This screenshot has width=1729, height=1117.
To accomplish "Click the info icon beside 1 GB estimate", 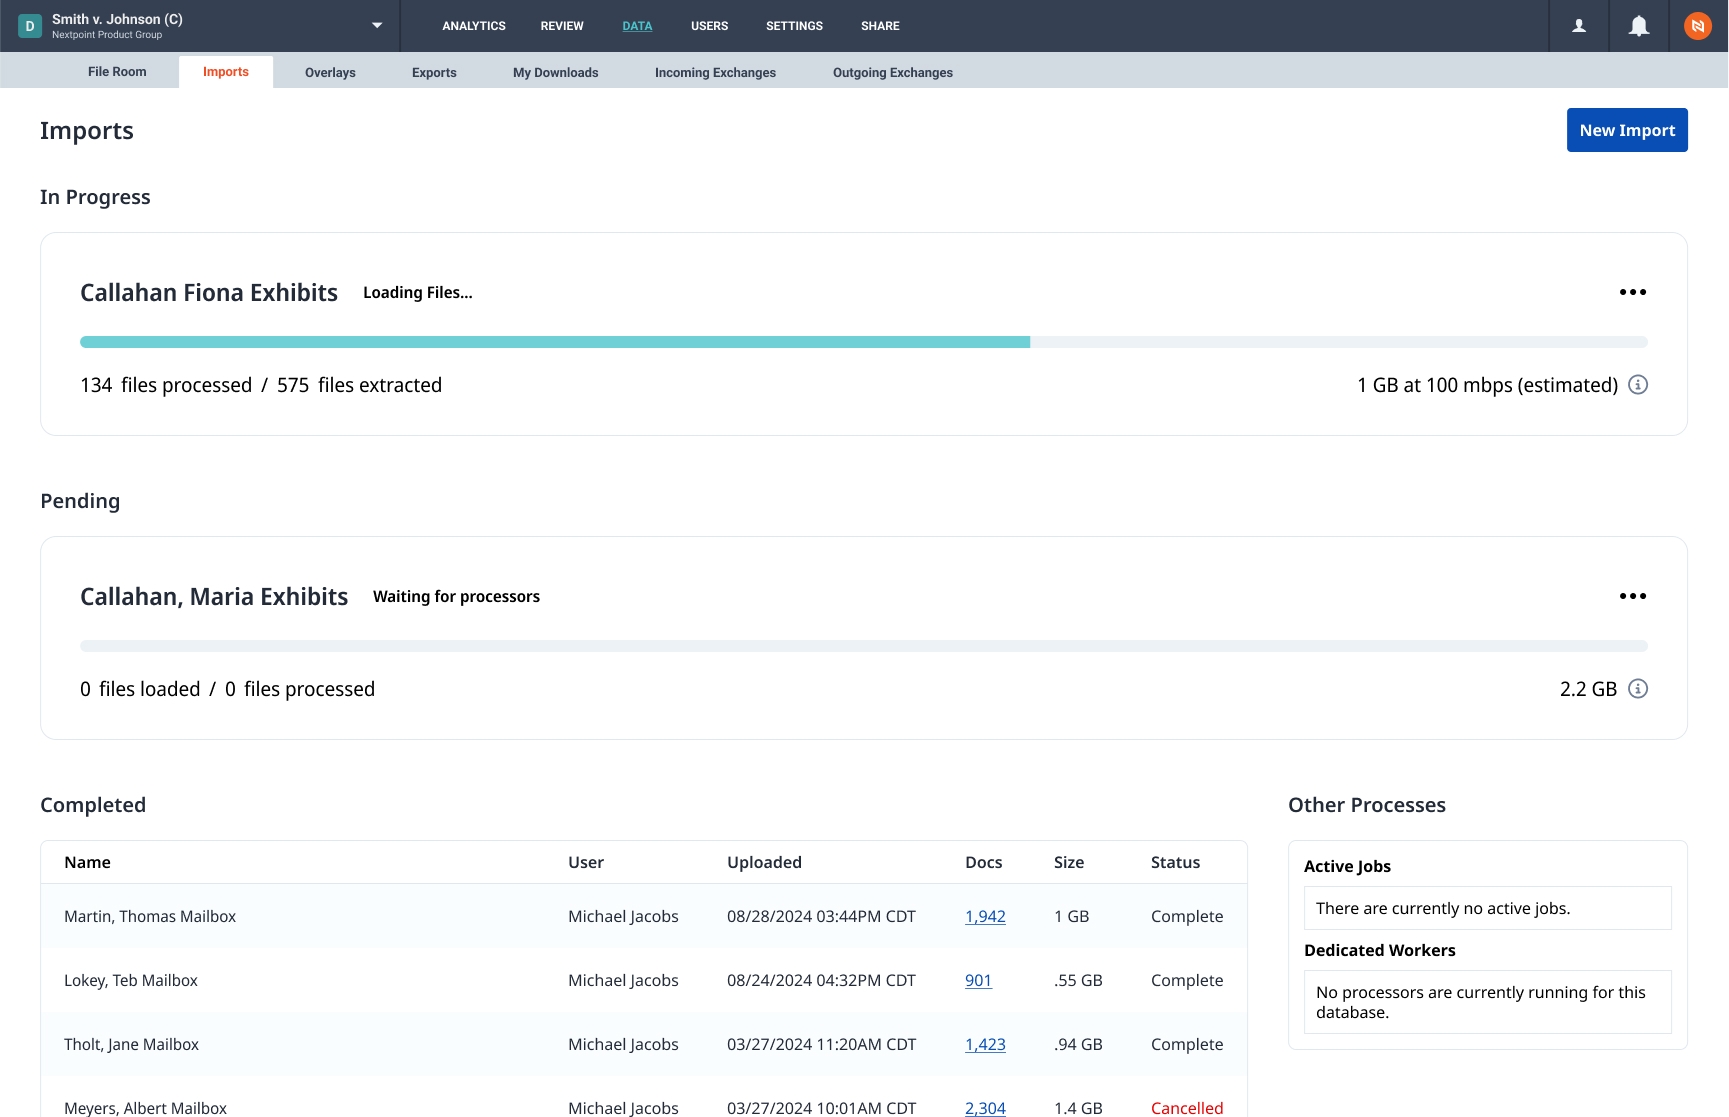I will click(x=1637, y=385).
